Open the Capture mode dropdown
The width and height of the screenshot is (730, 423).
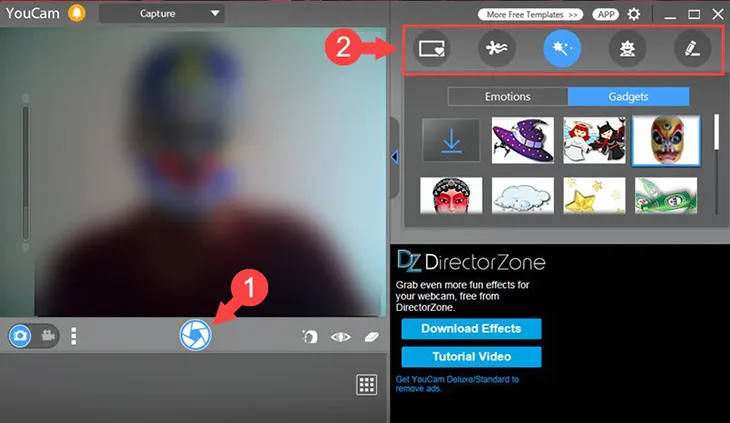click(162, 13)
